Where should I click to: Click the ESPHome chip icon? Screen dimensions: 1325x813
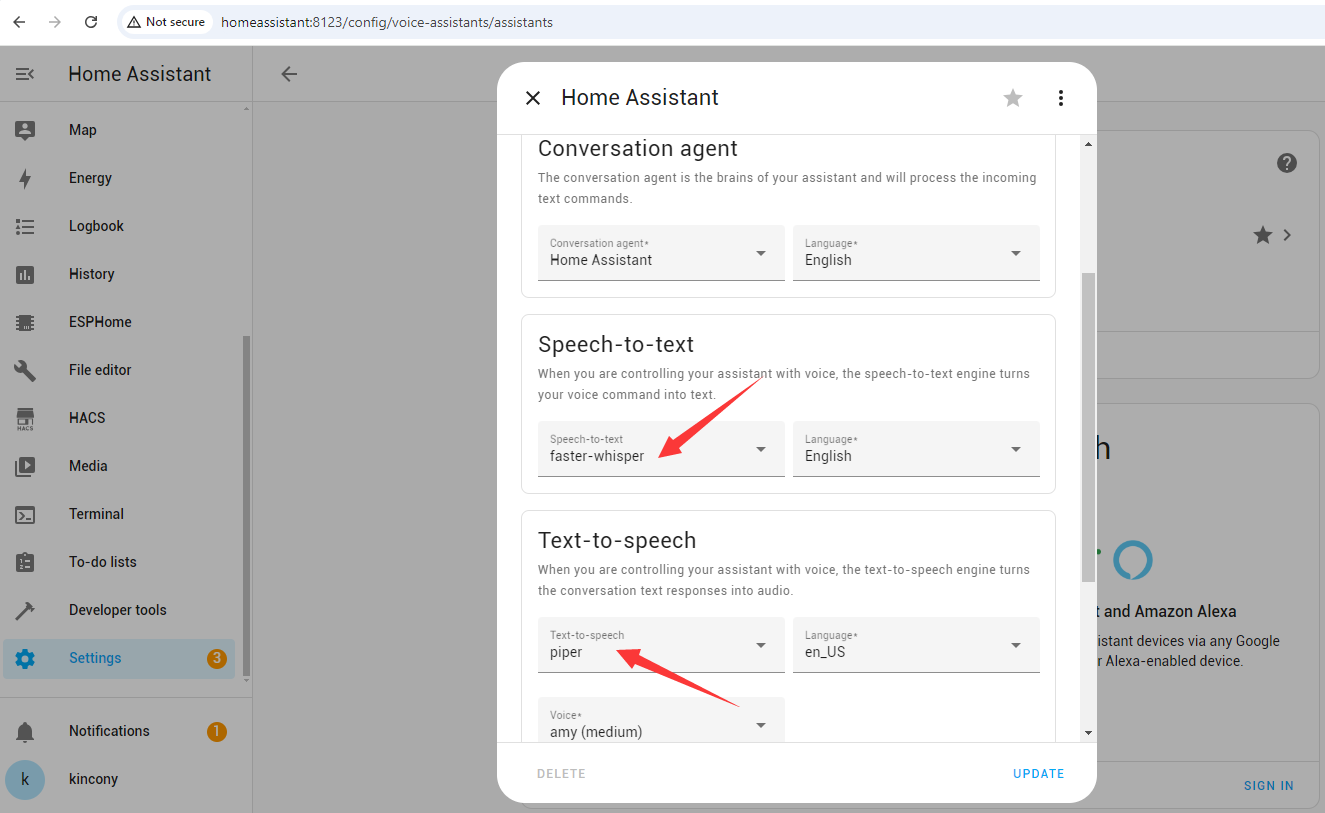click(x=25, y=322)
